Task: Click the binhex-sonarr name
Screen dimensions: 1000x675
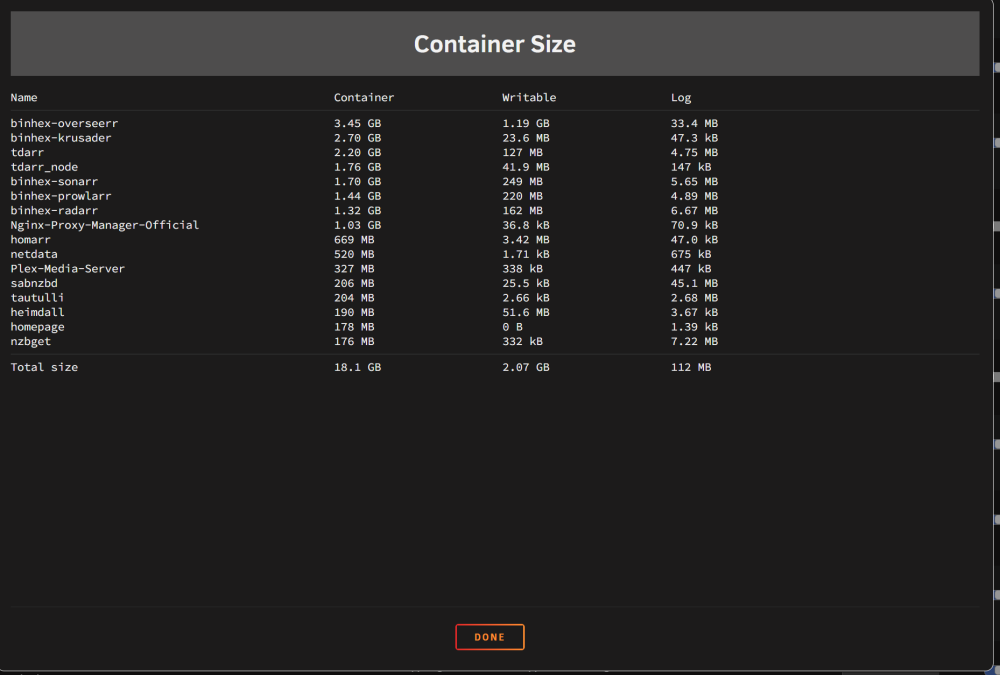Action: (54, 181)
